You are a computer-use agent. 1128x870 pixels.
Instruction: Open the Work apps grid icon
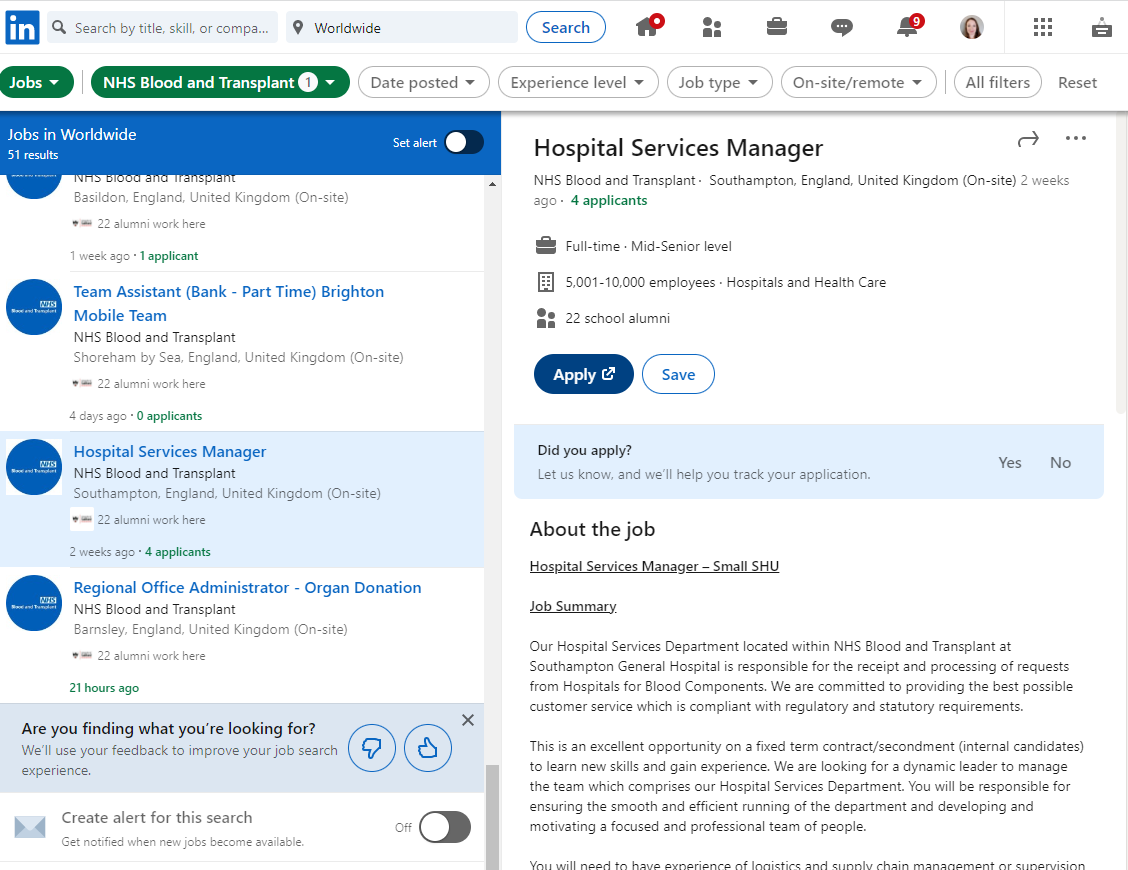pyautogui.click(x=1042, y=27)
